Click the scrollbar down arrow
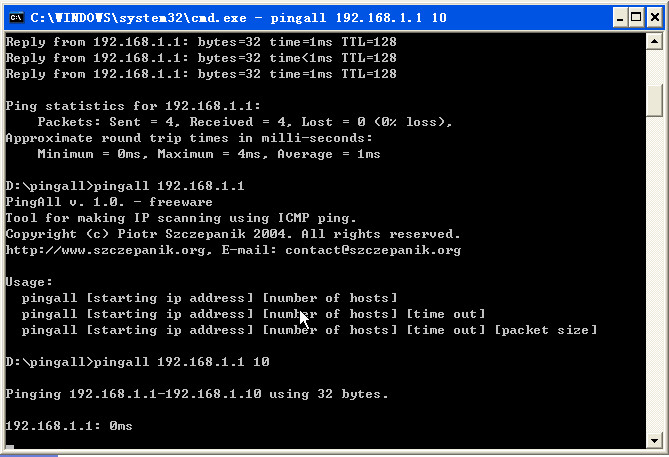Viewport: 669px width, 457px height. [x=654, y=439]
